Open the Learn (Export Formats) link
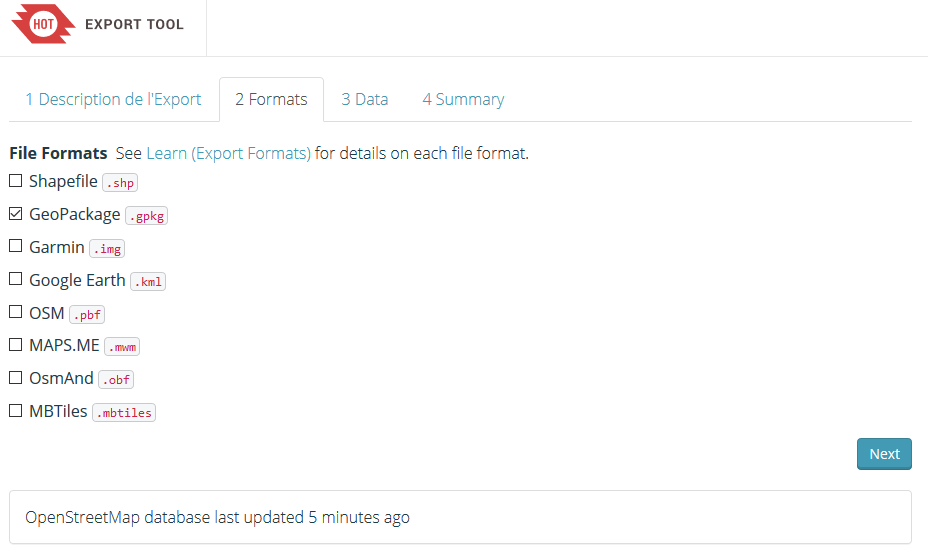The width and height of the screenshot is (928, 559). (228, 153)
